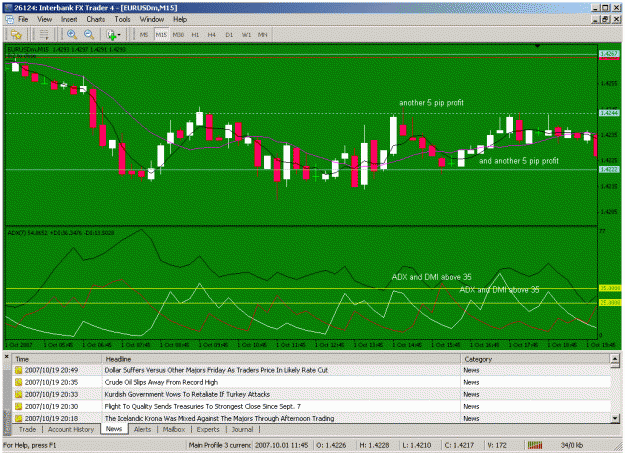This screenshot has width=625, height=453.
Task: Open the Tools menu
Action: [x=122, y=19]
